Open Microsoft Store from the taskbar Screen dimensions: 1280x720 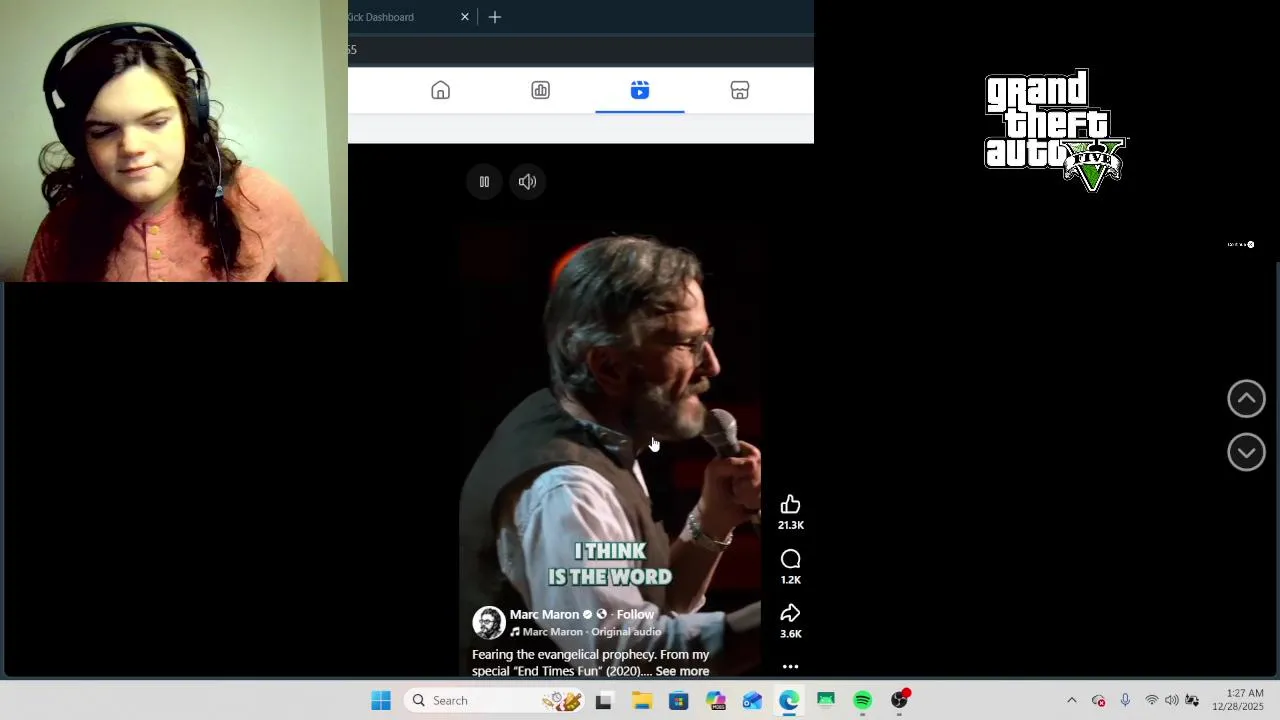(678, 701)
